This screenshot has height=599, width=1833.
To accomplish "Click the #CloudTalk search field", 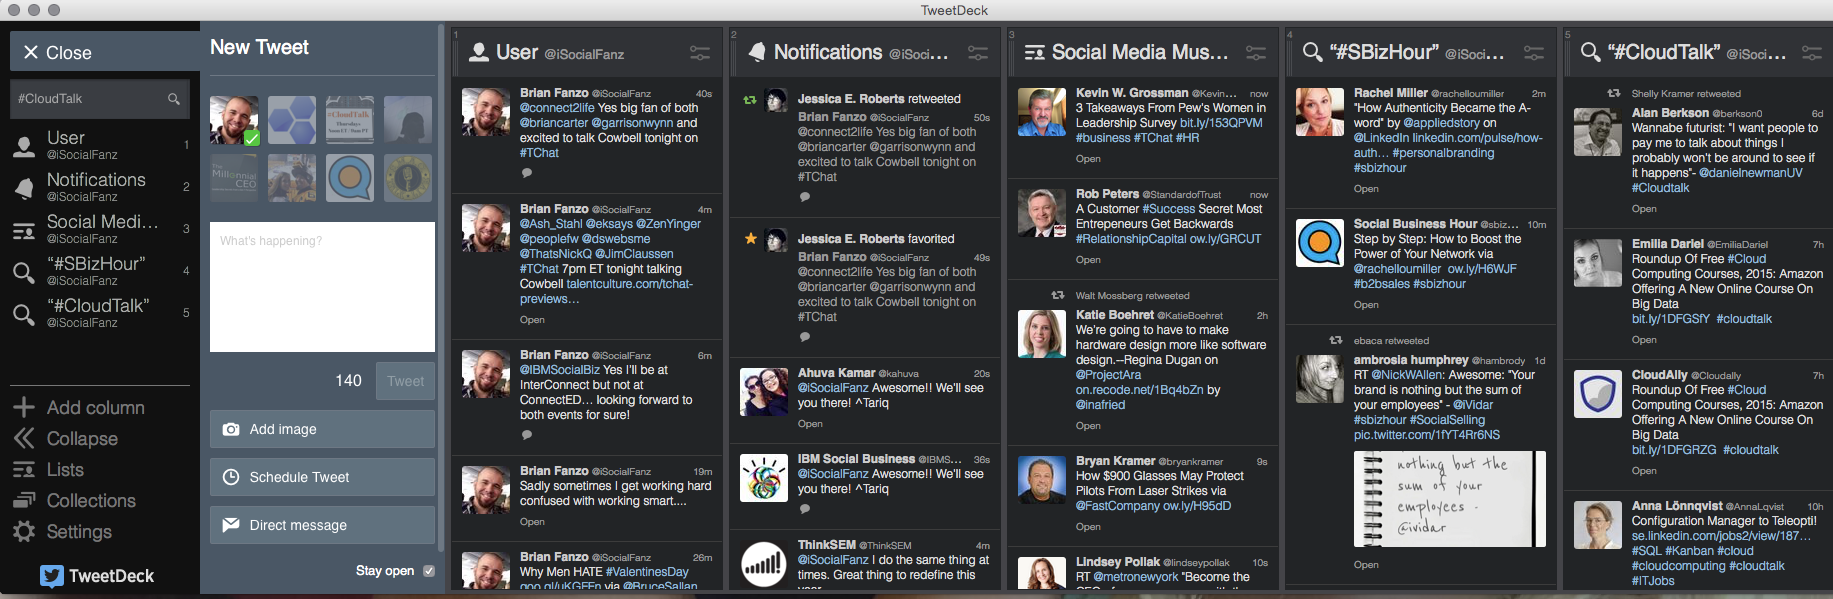I will (x=100, y=99).
